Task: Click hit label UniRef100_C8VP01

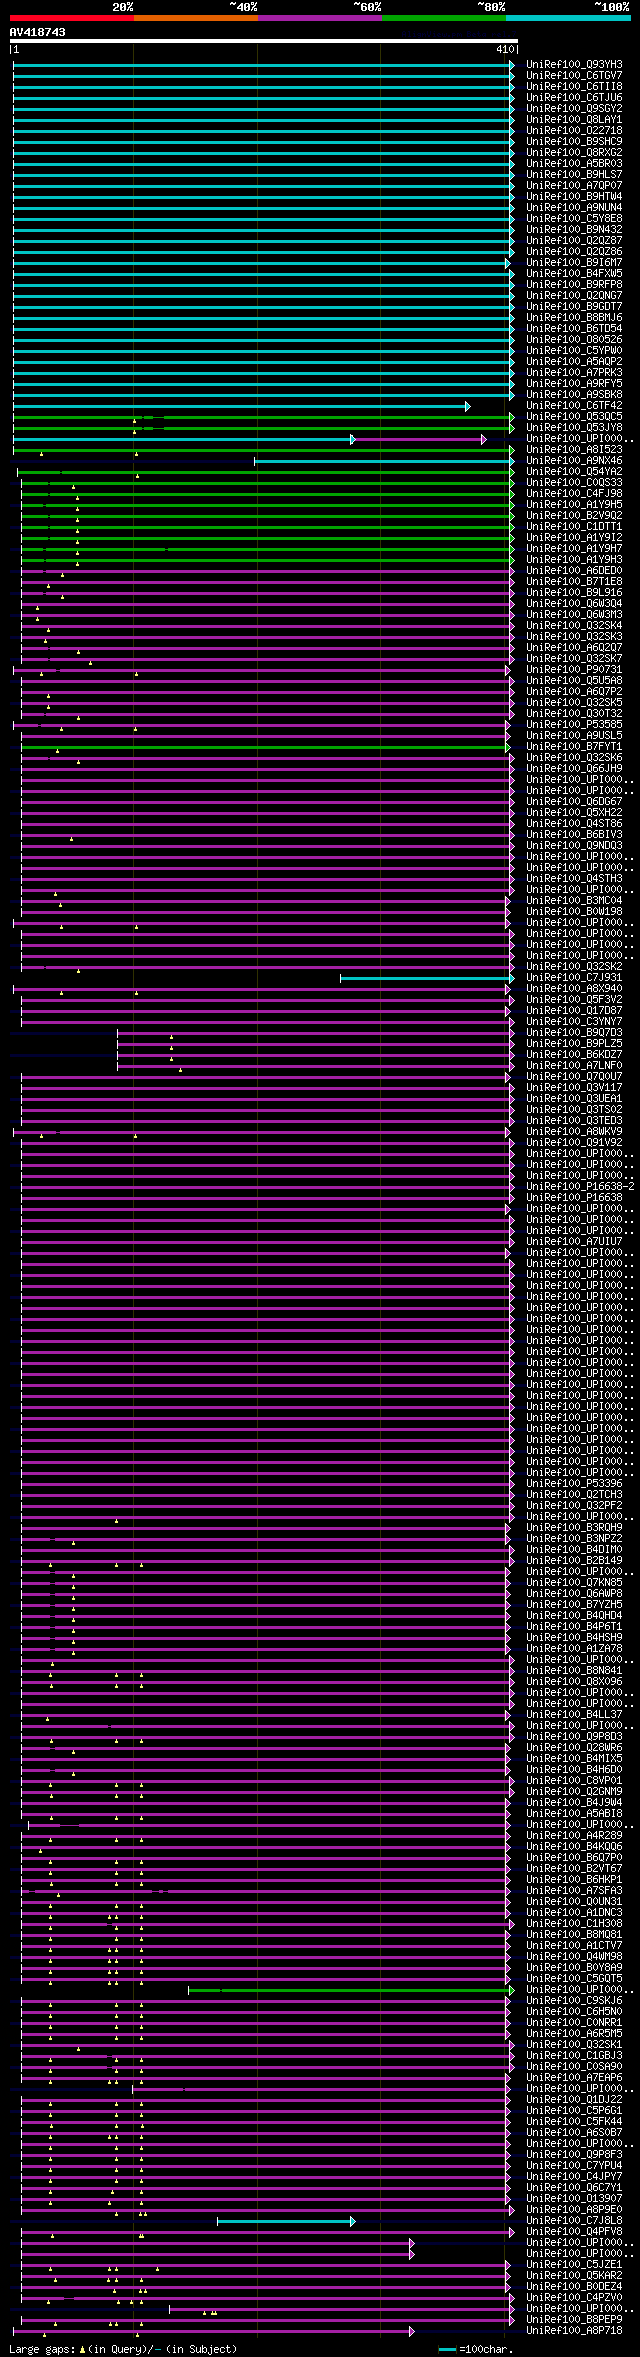Action: pos(574,1780)
